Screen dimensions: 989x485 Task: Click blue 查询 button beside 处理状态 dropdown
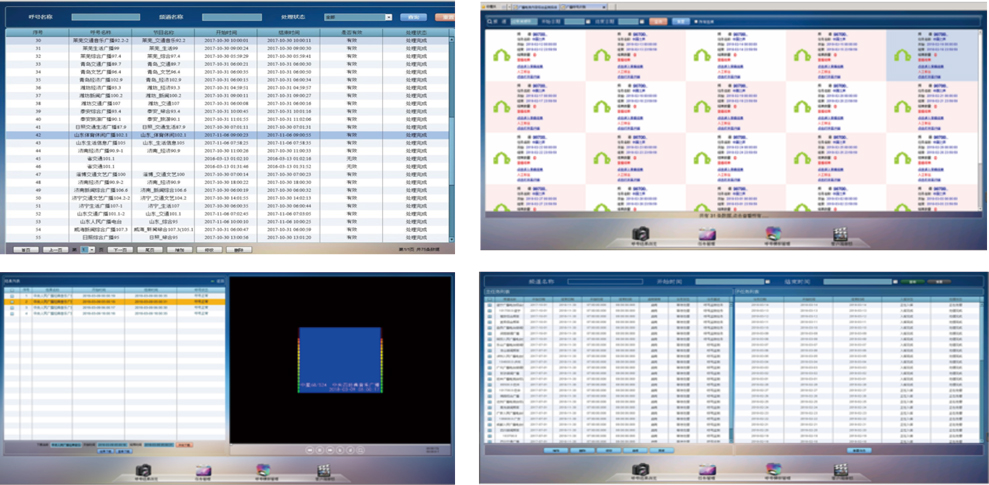[413, 17]
